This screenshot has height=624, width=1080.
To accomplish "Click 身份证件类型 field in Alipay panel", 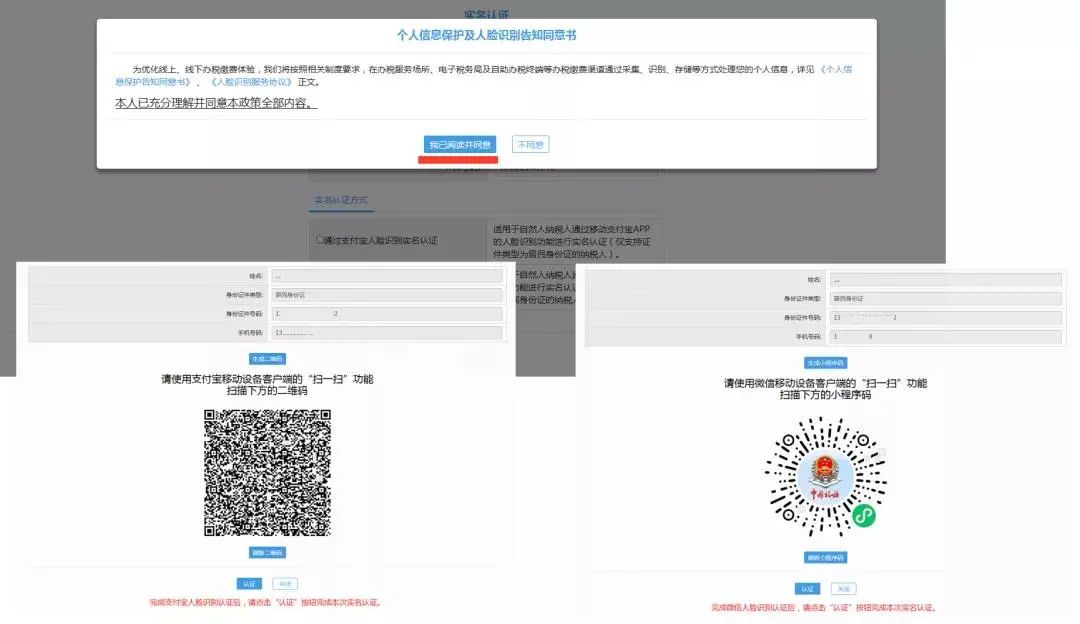I will pos(386,295).
